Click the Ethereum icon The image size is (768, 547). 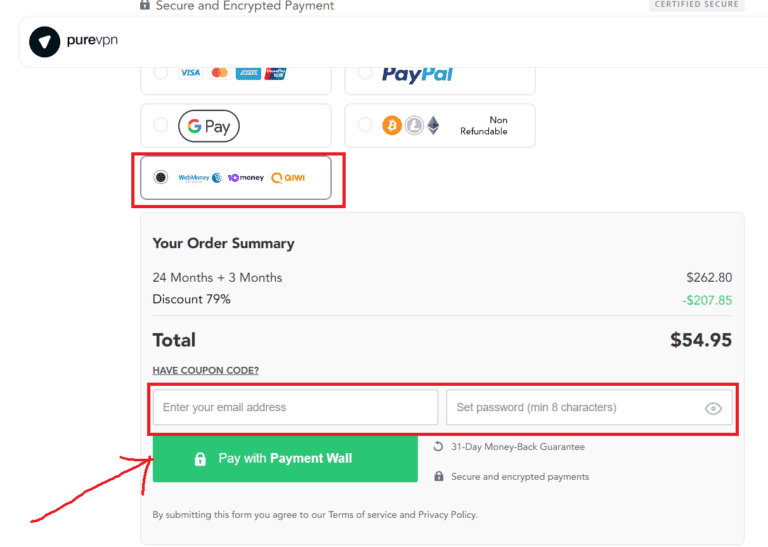(433, 126)
